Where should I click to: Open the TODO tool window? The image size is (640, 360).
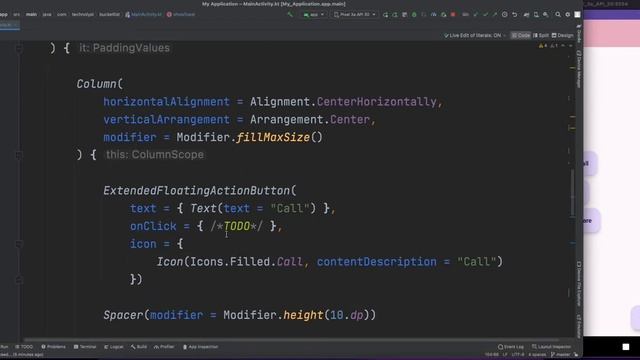[x=24, y=347]
